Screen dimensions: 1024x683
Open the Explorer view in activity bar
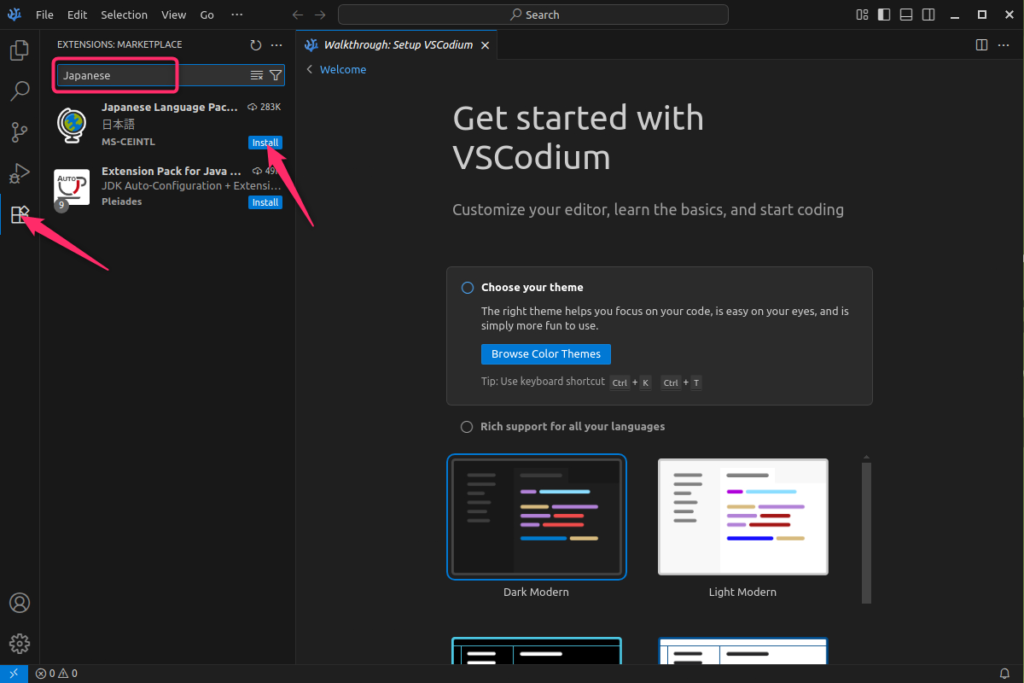click(x=19, y=51)
